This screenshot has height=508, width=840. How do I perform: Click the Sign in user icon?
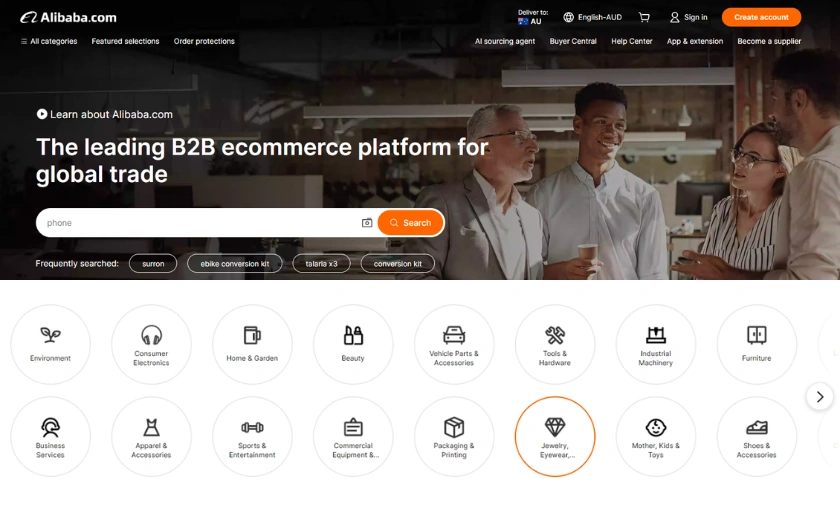(x=674, y=17)
